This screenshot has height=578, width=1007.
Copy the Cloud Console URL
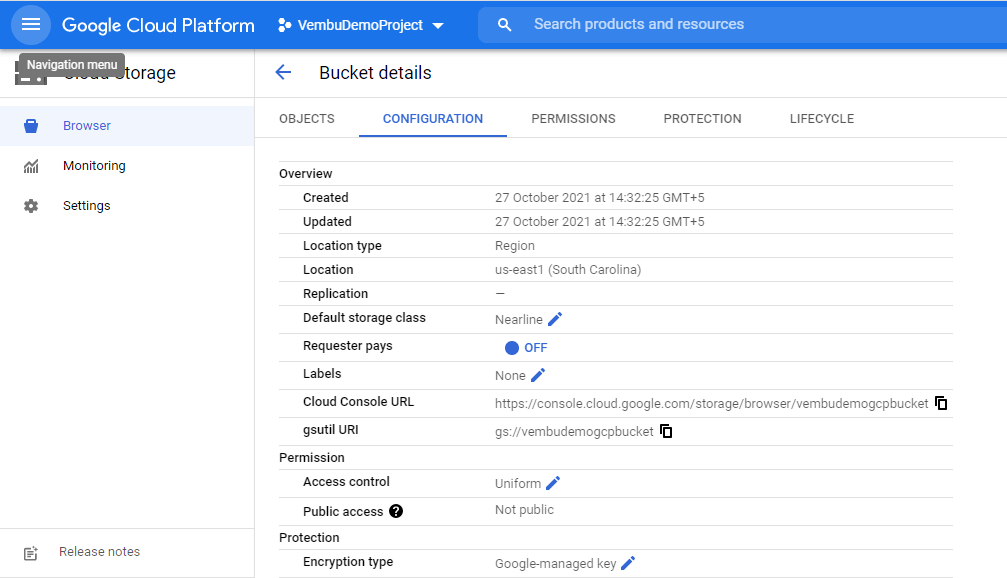pyautogui.click(x=941, y=403)
